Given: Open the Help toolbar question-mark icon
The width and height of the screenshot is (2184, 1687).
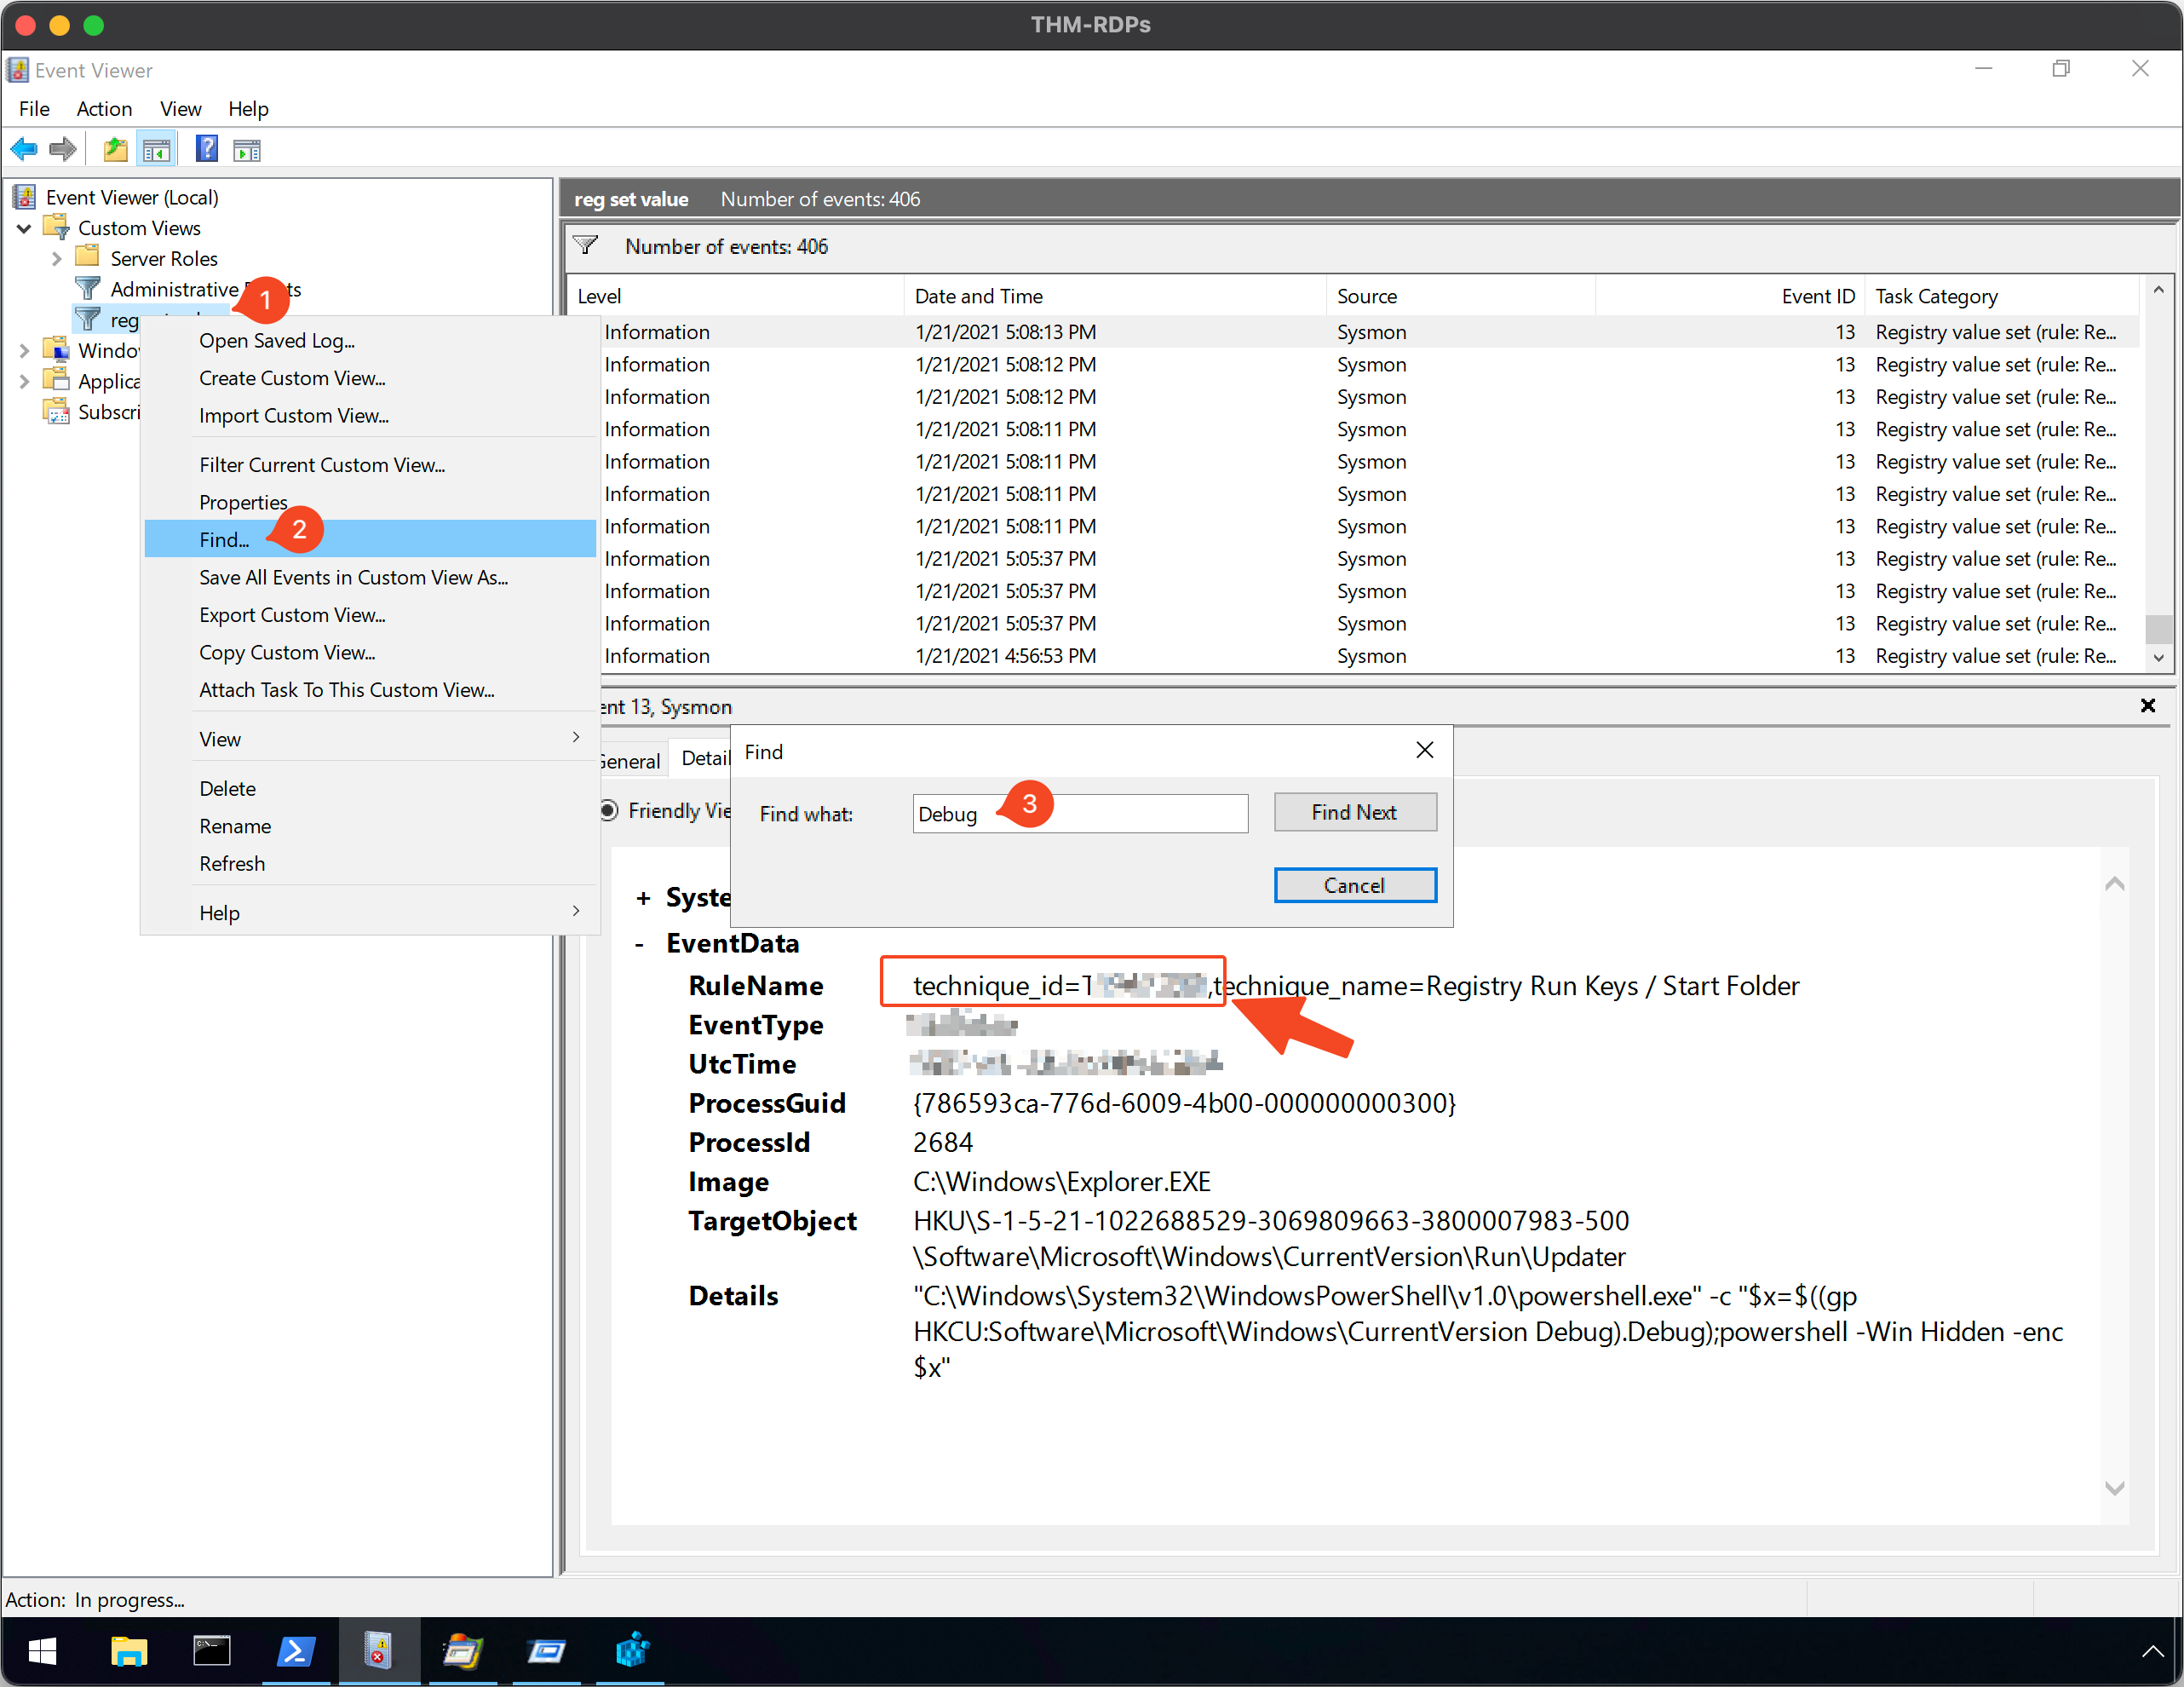Looking at the screenshot, I should pos(207,150).
